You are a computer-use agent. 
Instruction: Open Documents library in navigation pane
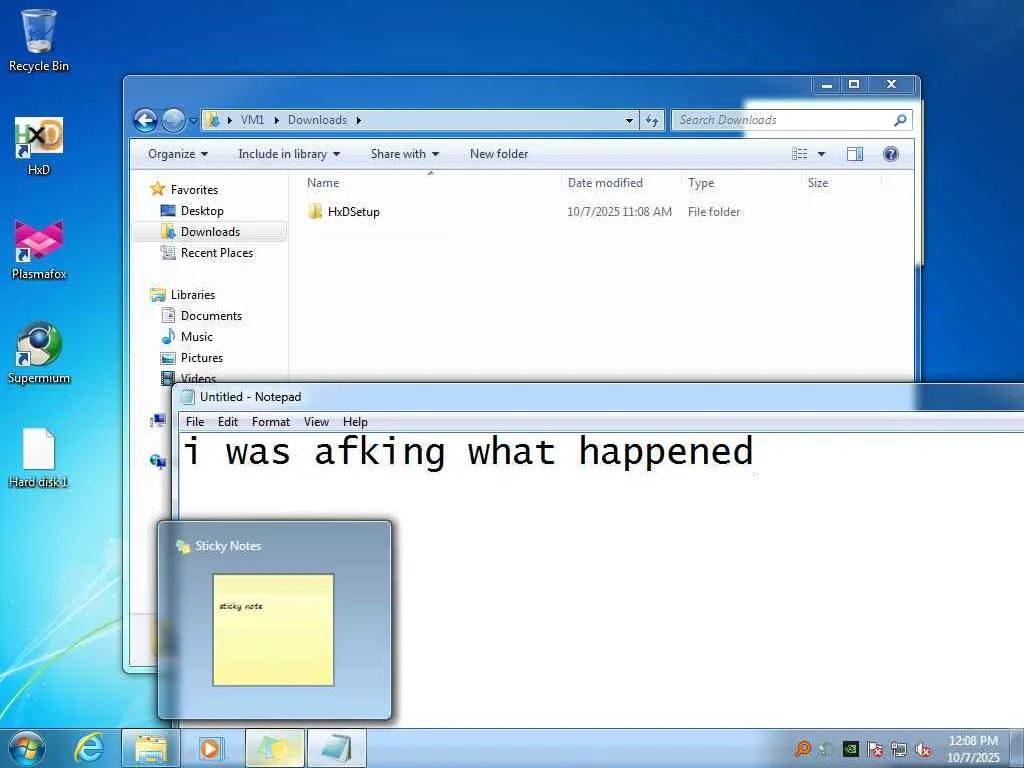(x=211, y=315)
